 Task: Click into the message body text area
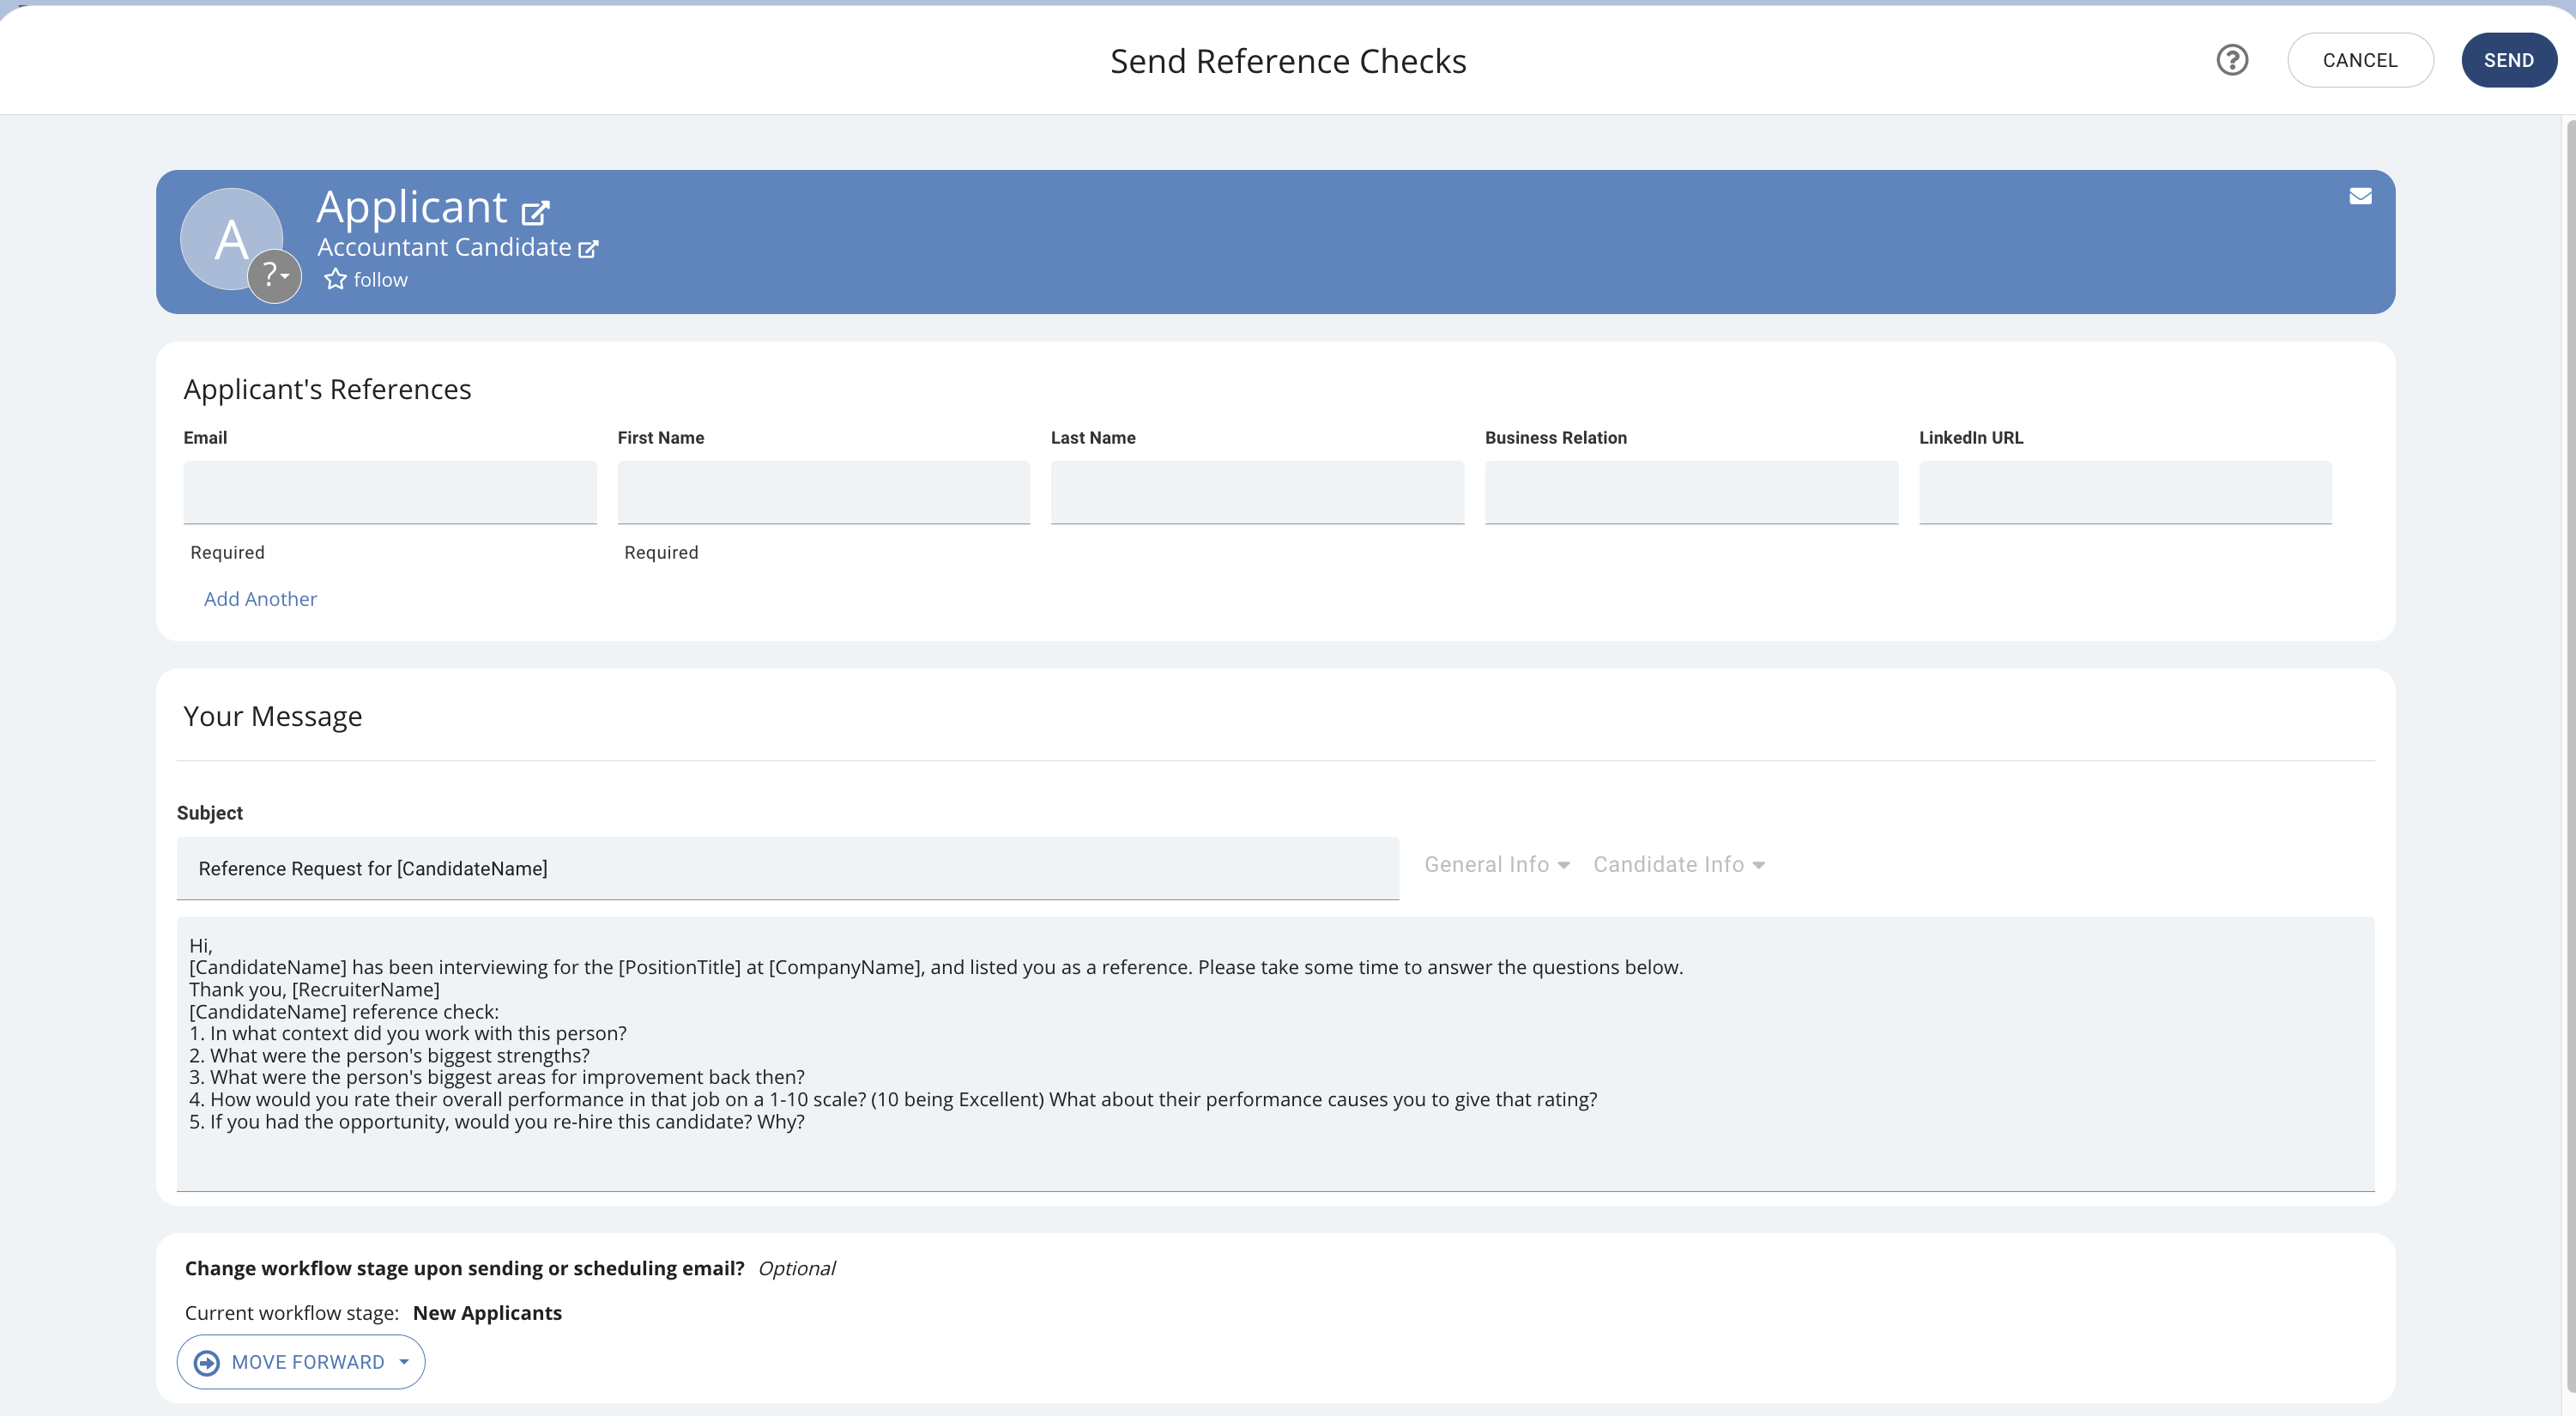[x=1275, y=1054]
